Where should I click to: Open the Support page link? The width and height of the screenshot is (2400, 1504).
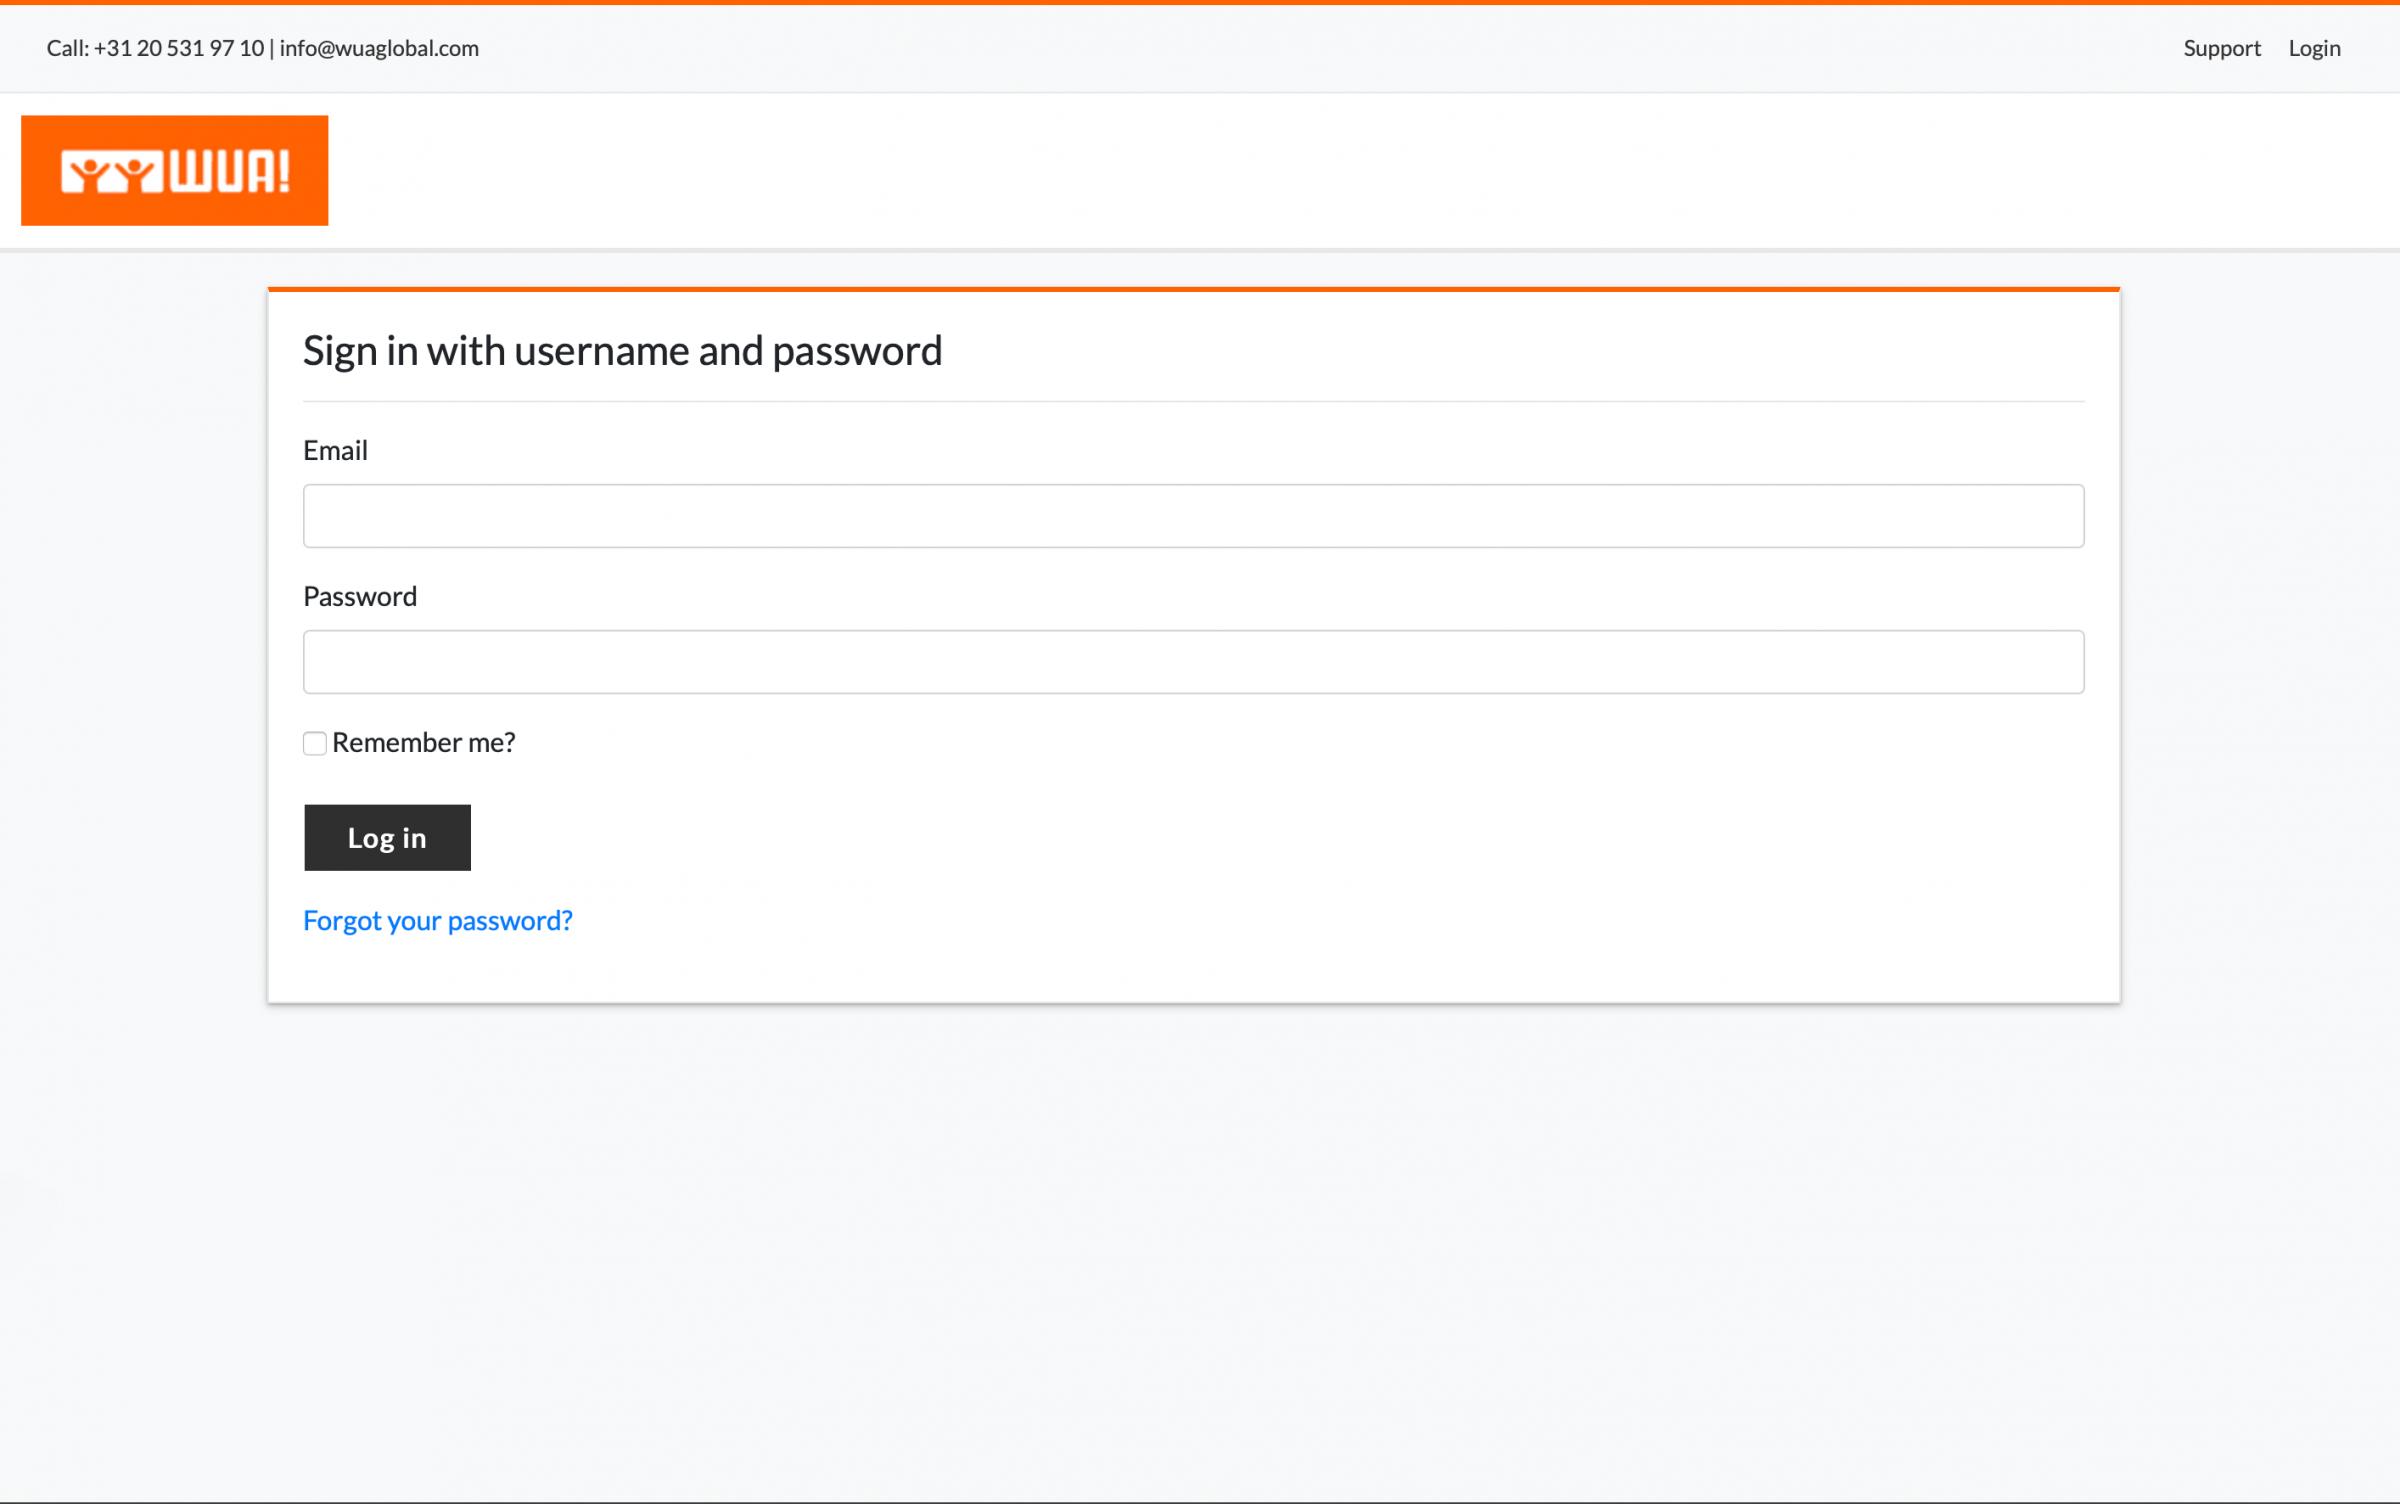[2221, 48]
